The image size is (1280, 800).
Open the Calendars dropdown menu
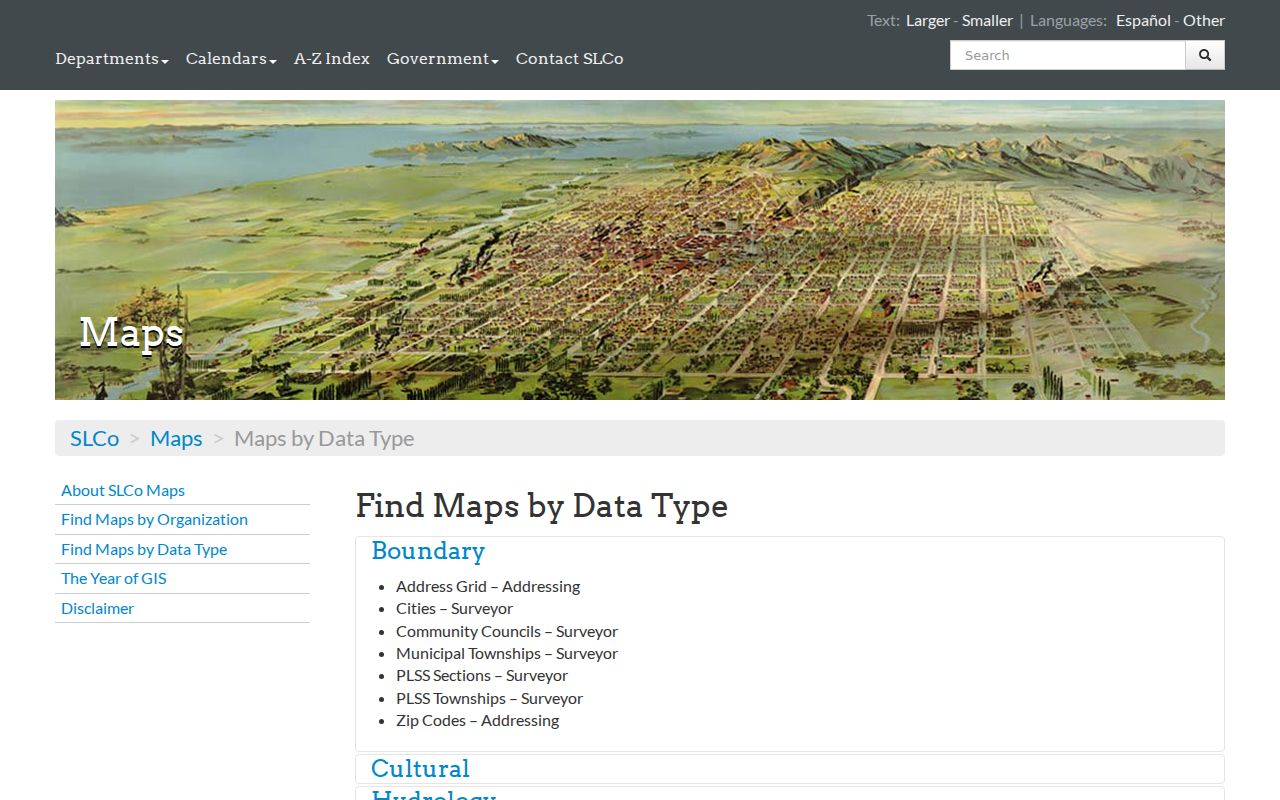[x=231, y=59]
